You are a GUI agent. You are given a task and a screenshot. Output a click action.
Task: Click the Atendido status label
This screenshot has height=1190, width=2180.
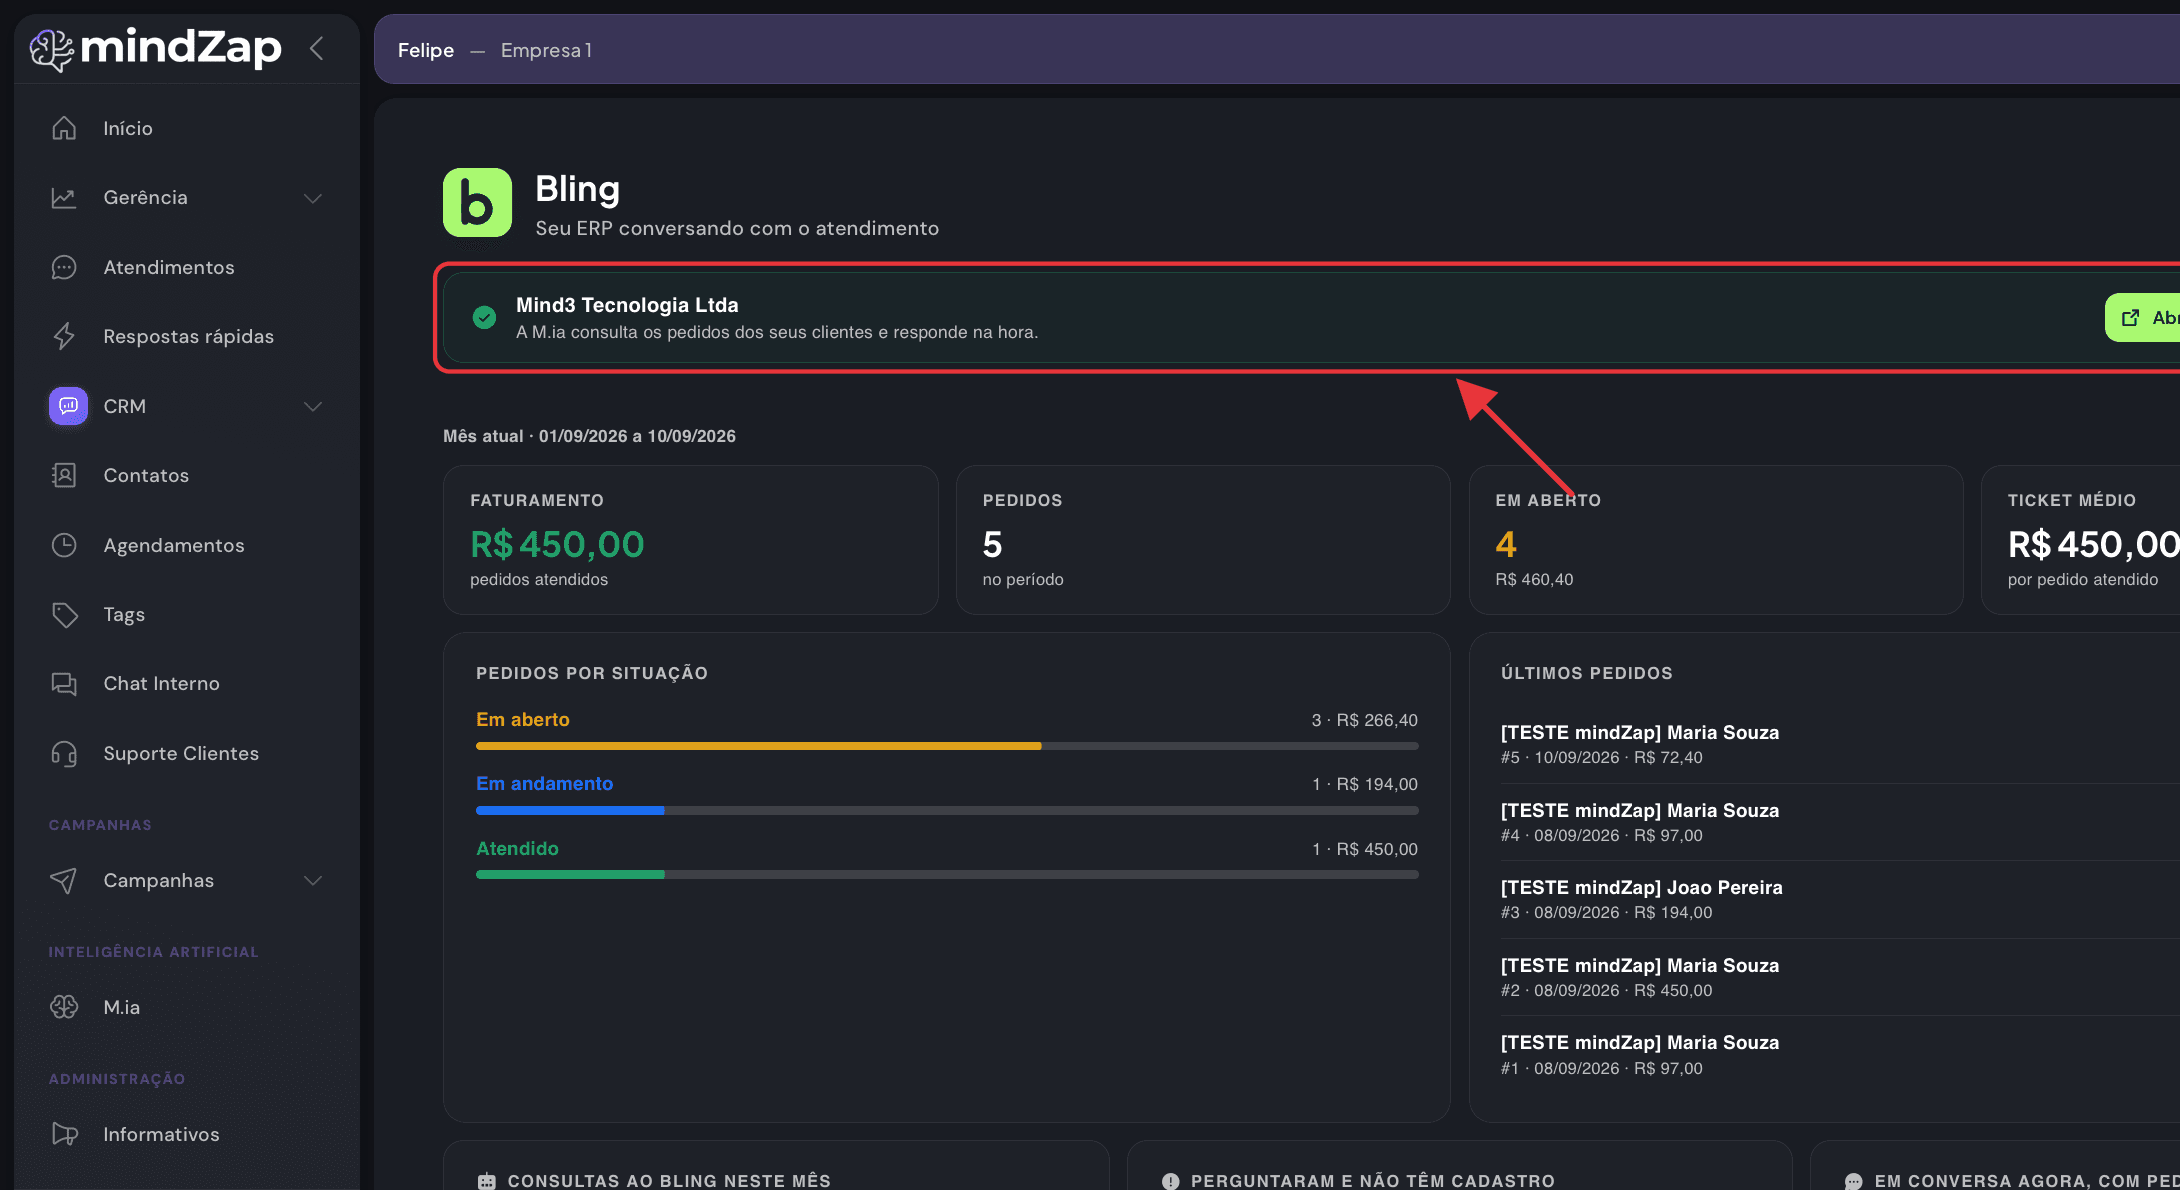click(x=517, y=848)
